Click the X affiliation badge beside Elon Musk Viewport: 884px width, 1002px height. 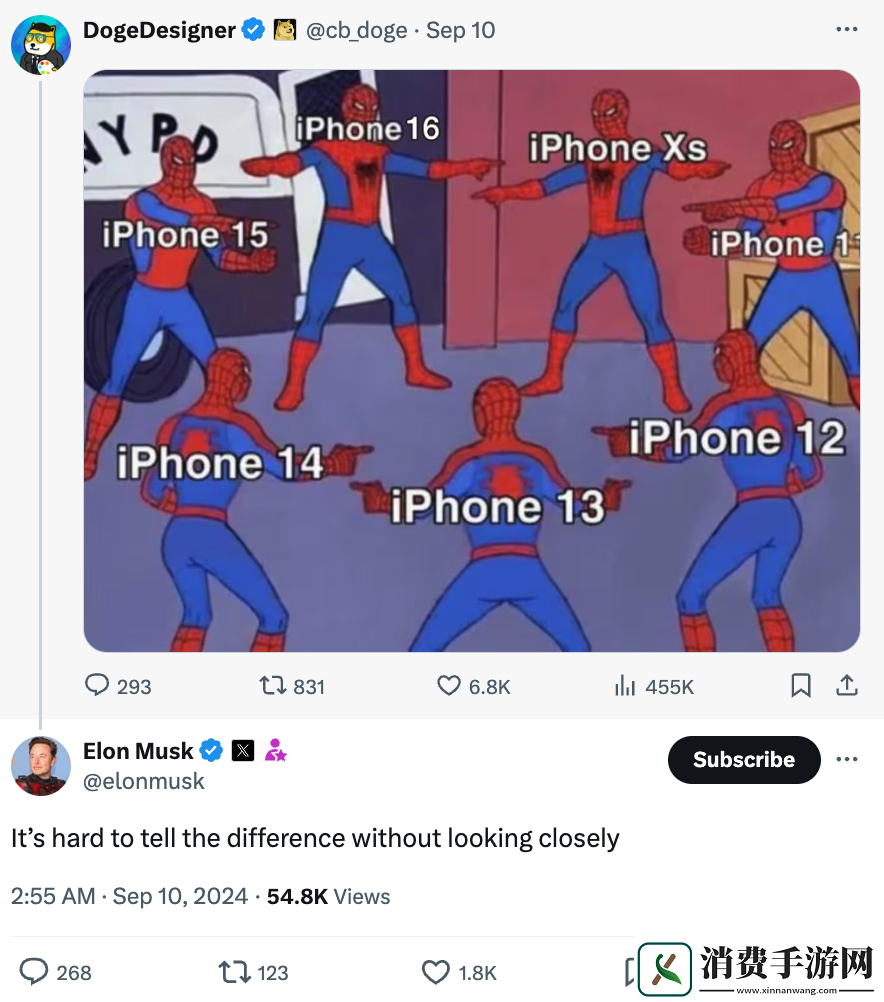(x=243, y=750)
